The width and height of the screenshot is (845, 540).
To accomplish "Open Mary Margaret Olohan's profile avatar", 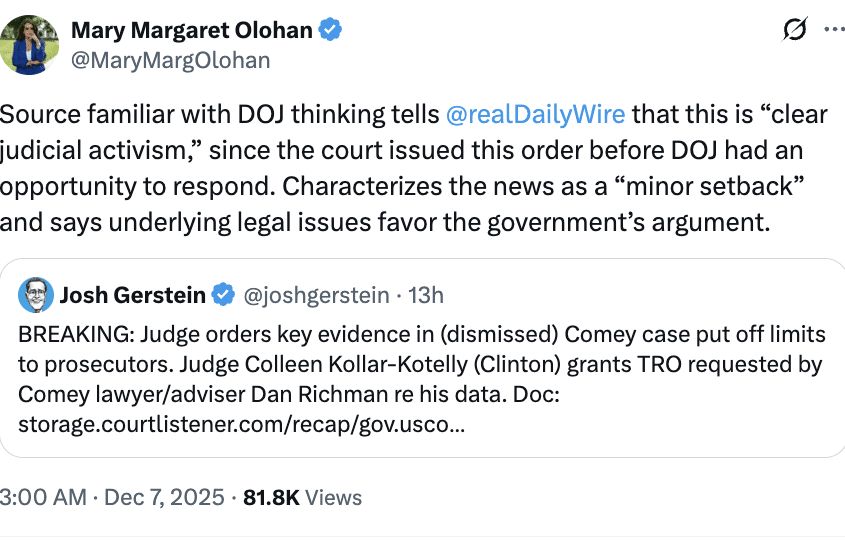I will pyautogui.click(x=30, y=45).
